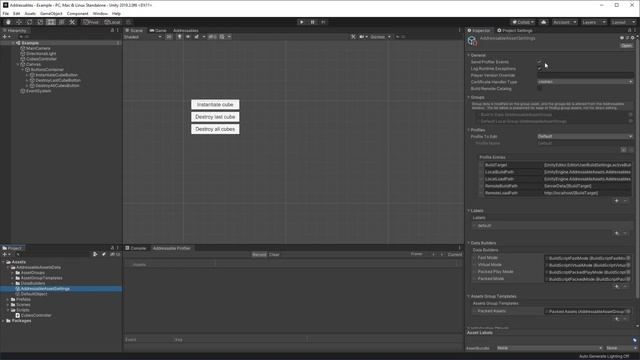Open the AssetBundle None dropdown
The height and width of the screenshot is (360, 640).
pos(549,348)
